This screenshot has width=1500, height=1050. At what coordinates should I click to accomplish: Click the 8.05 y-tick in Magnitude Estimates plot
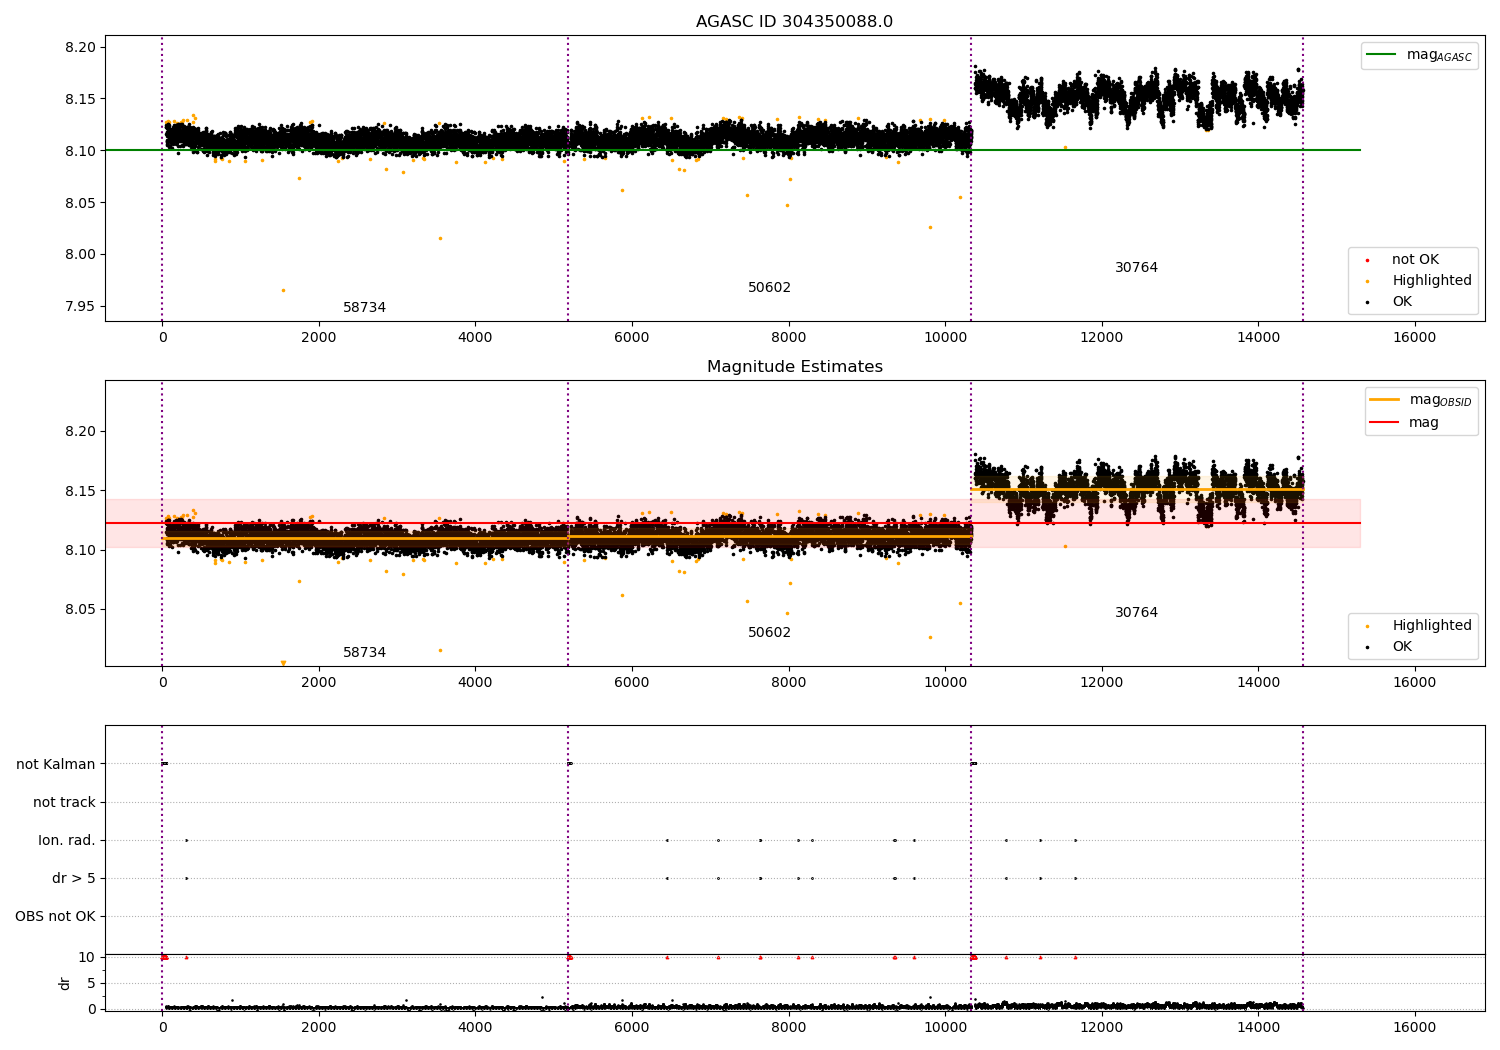(79, 609)
